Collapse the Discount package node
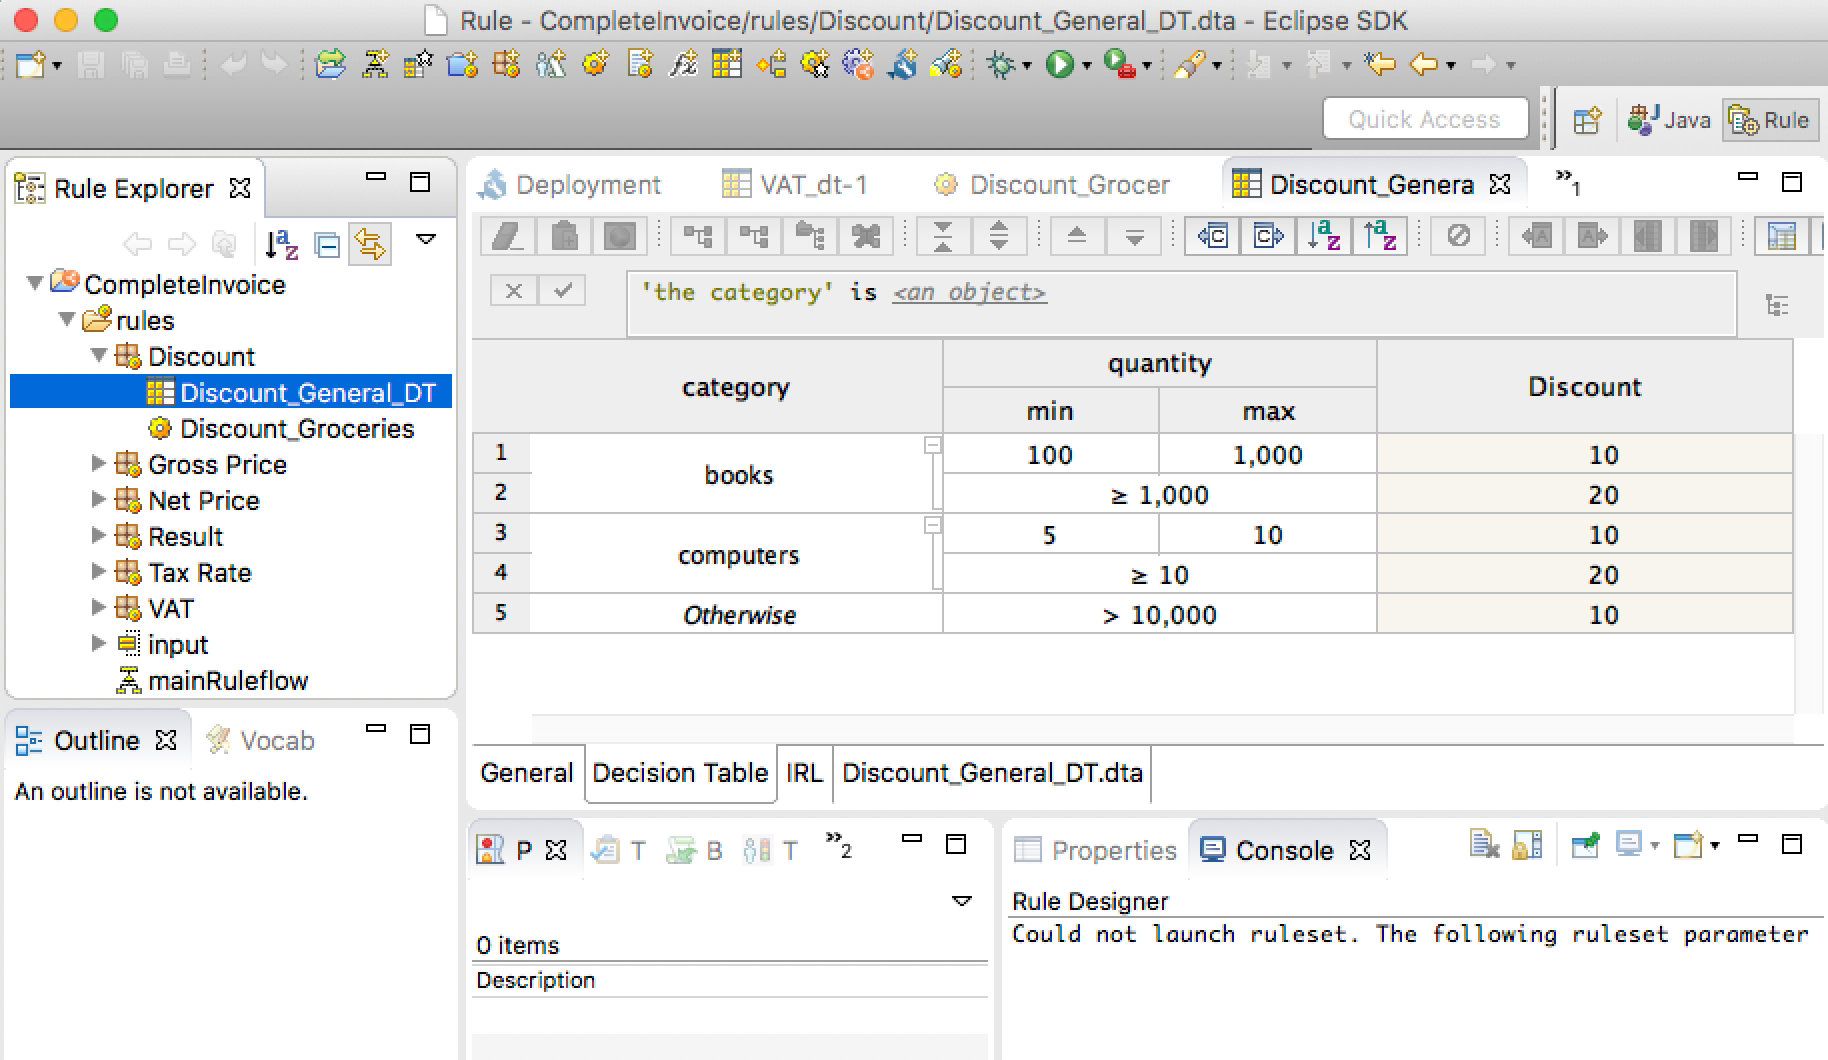 click(x=99, y=356)
